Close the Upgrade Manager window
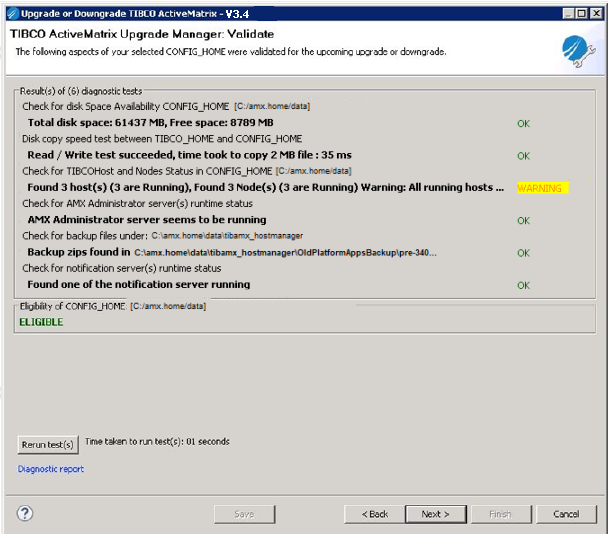This screenshot has height=534, width=608. click(x=596, y=14)
